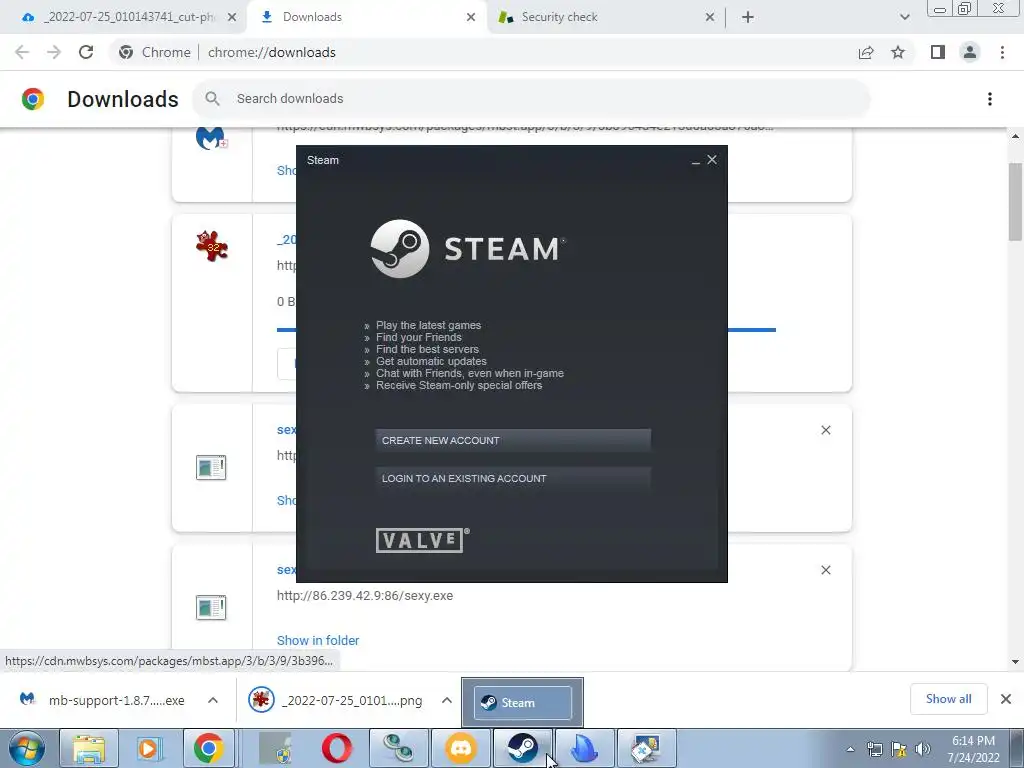Open the tab search chevron
1024x768 pixels.
click(x=904, y=18)
